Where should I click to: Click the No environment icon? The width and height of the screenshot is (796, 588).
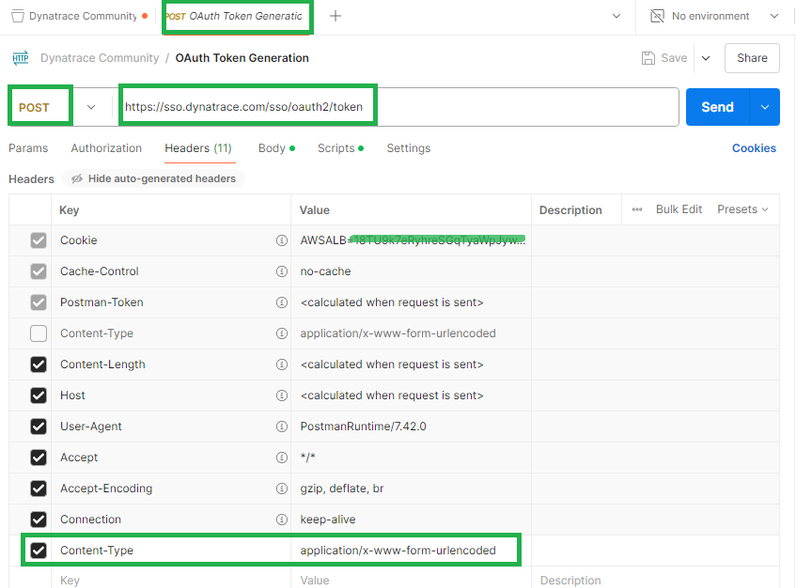(657, 16)
